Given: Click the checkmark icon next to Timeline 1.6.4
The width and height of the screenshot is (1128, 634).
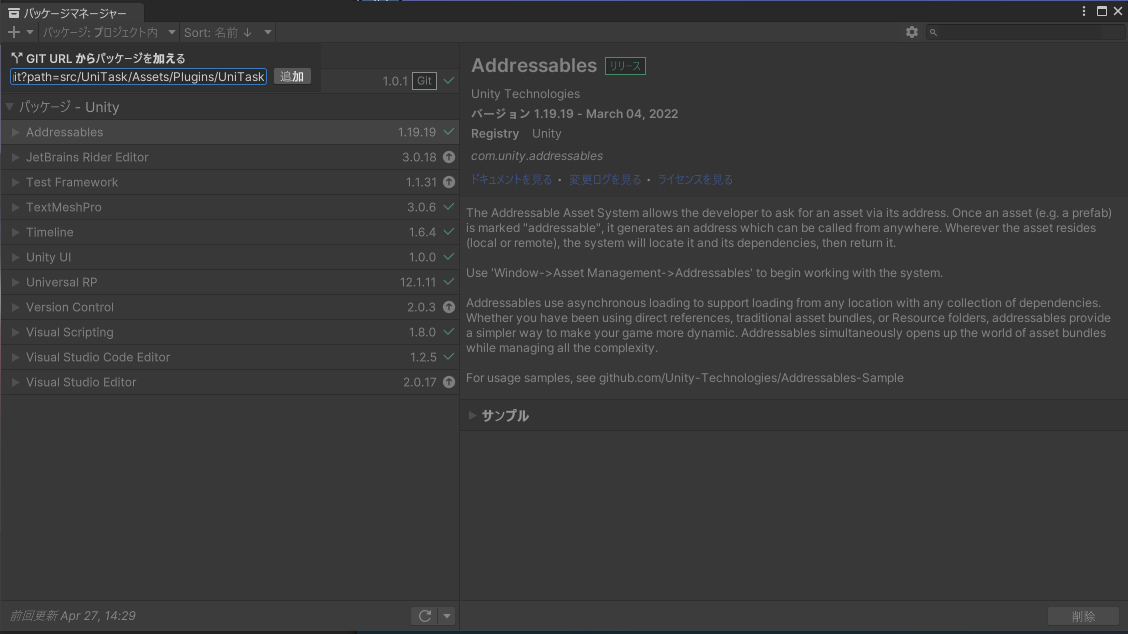Looking at the screenshot, I should [x=448, y=231].
